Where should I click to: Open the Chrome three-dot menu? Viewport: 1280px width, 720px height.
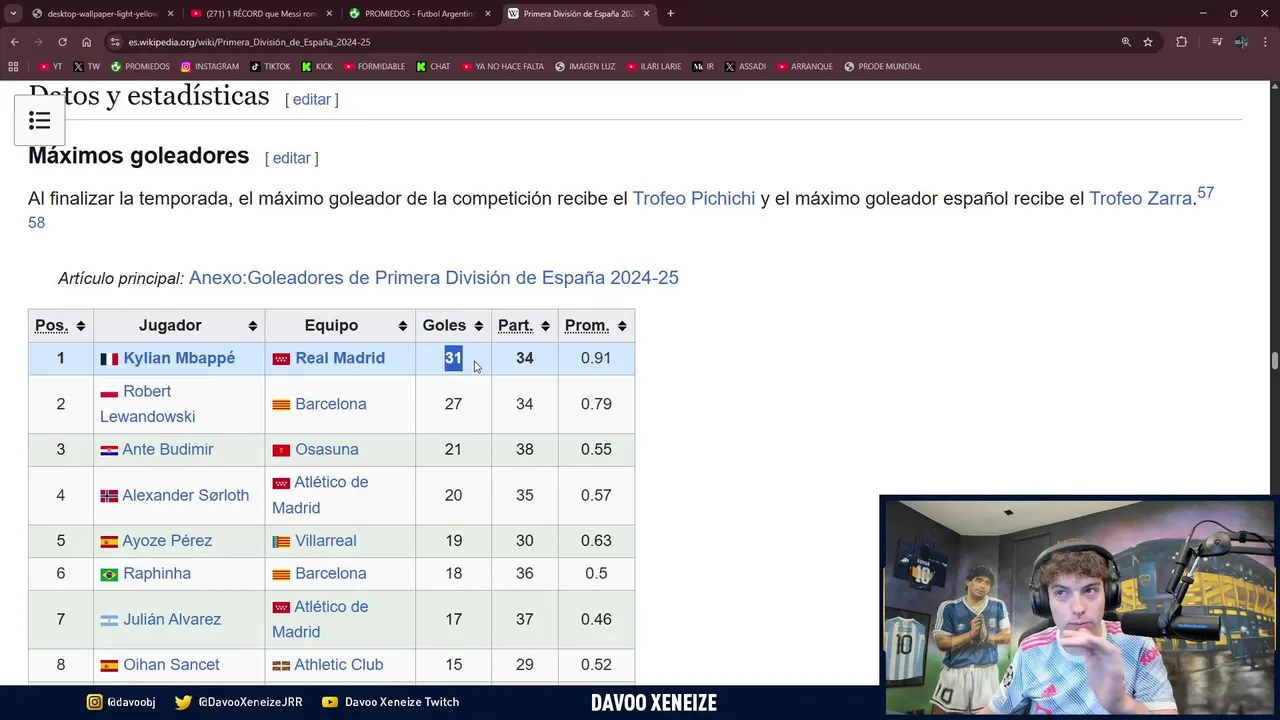coord(1266,42)
